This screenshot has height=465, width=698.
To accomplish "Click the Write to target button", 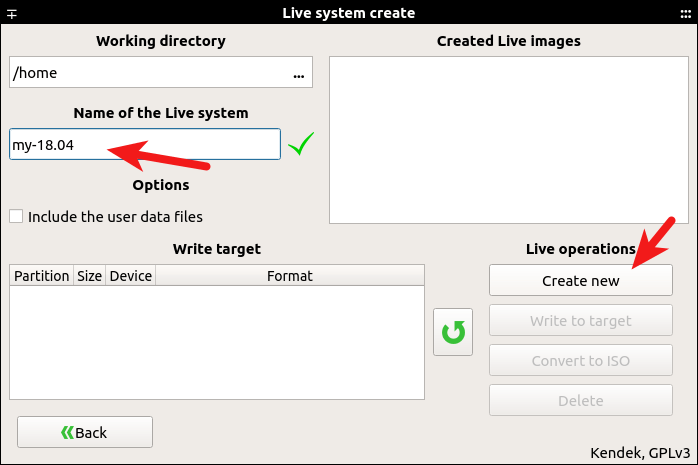I will (x=580, y=321).
